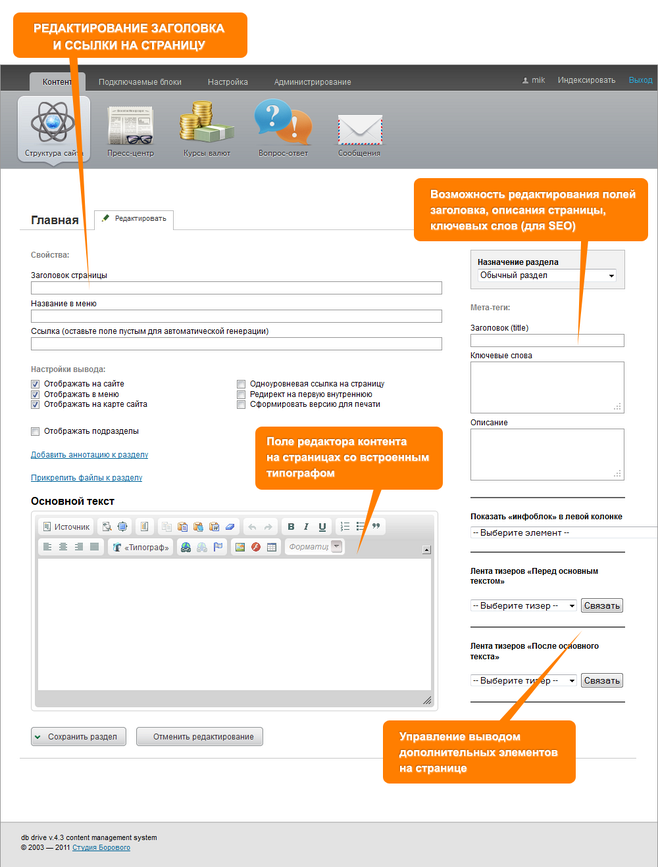
Task: Insert a table in the editor
Action: tap(271, 547)
